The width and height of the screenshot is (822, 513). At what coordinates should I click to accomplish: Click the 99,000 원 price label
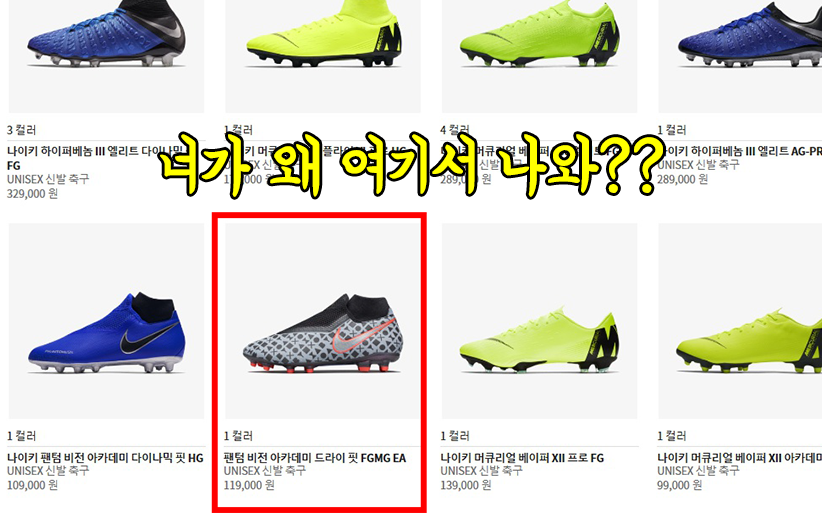679,485
